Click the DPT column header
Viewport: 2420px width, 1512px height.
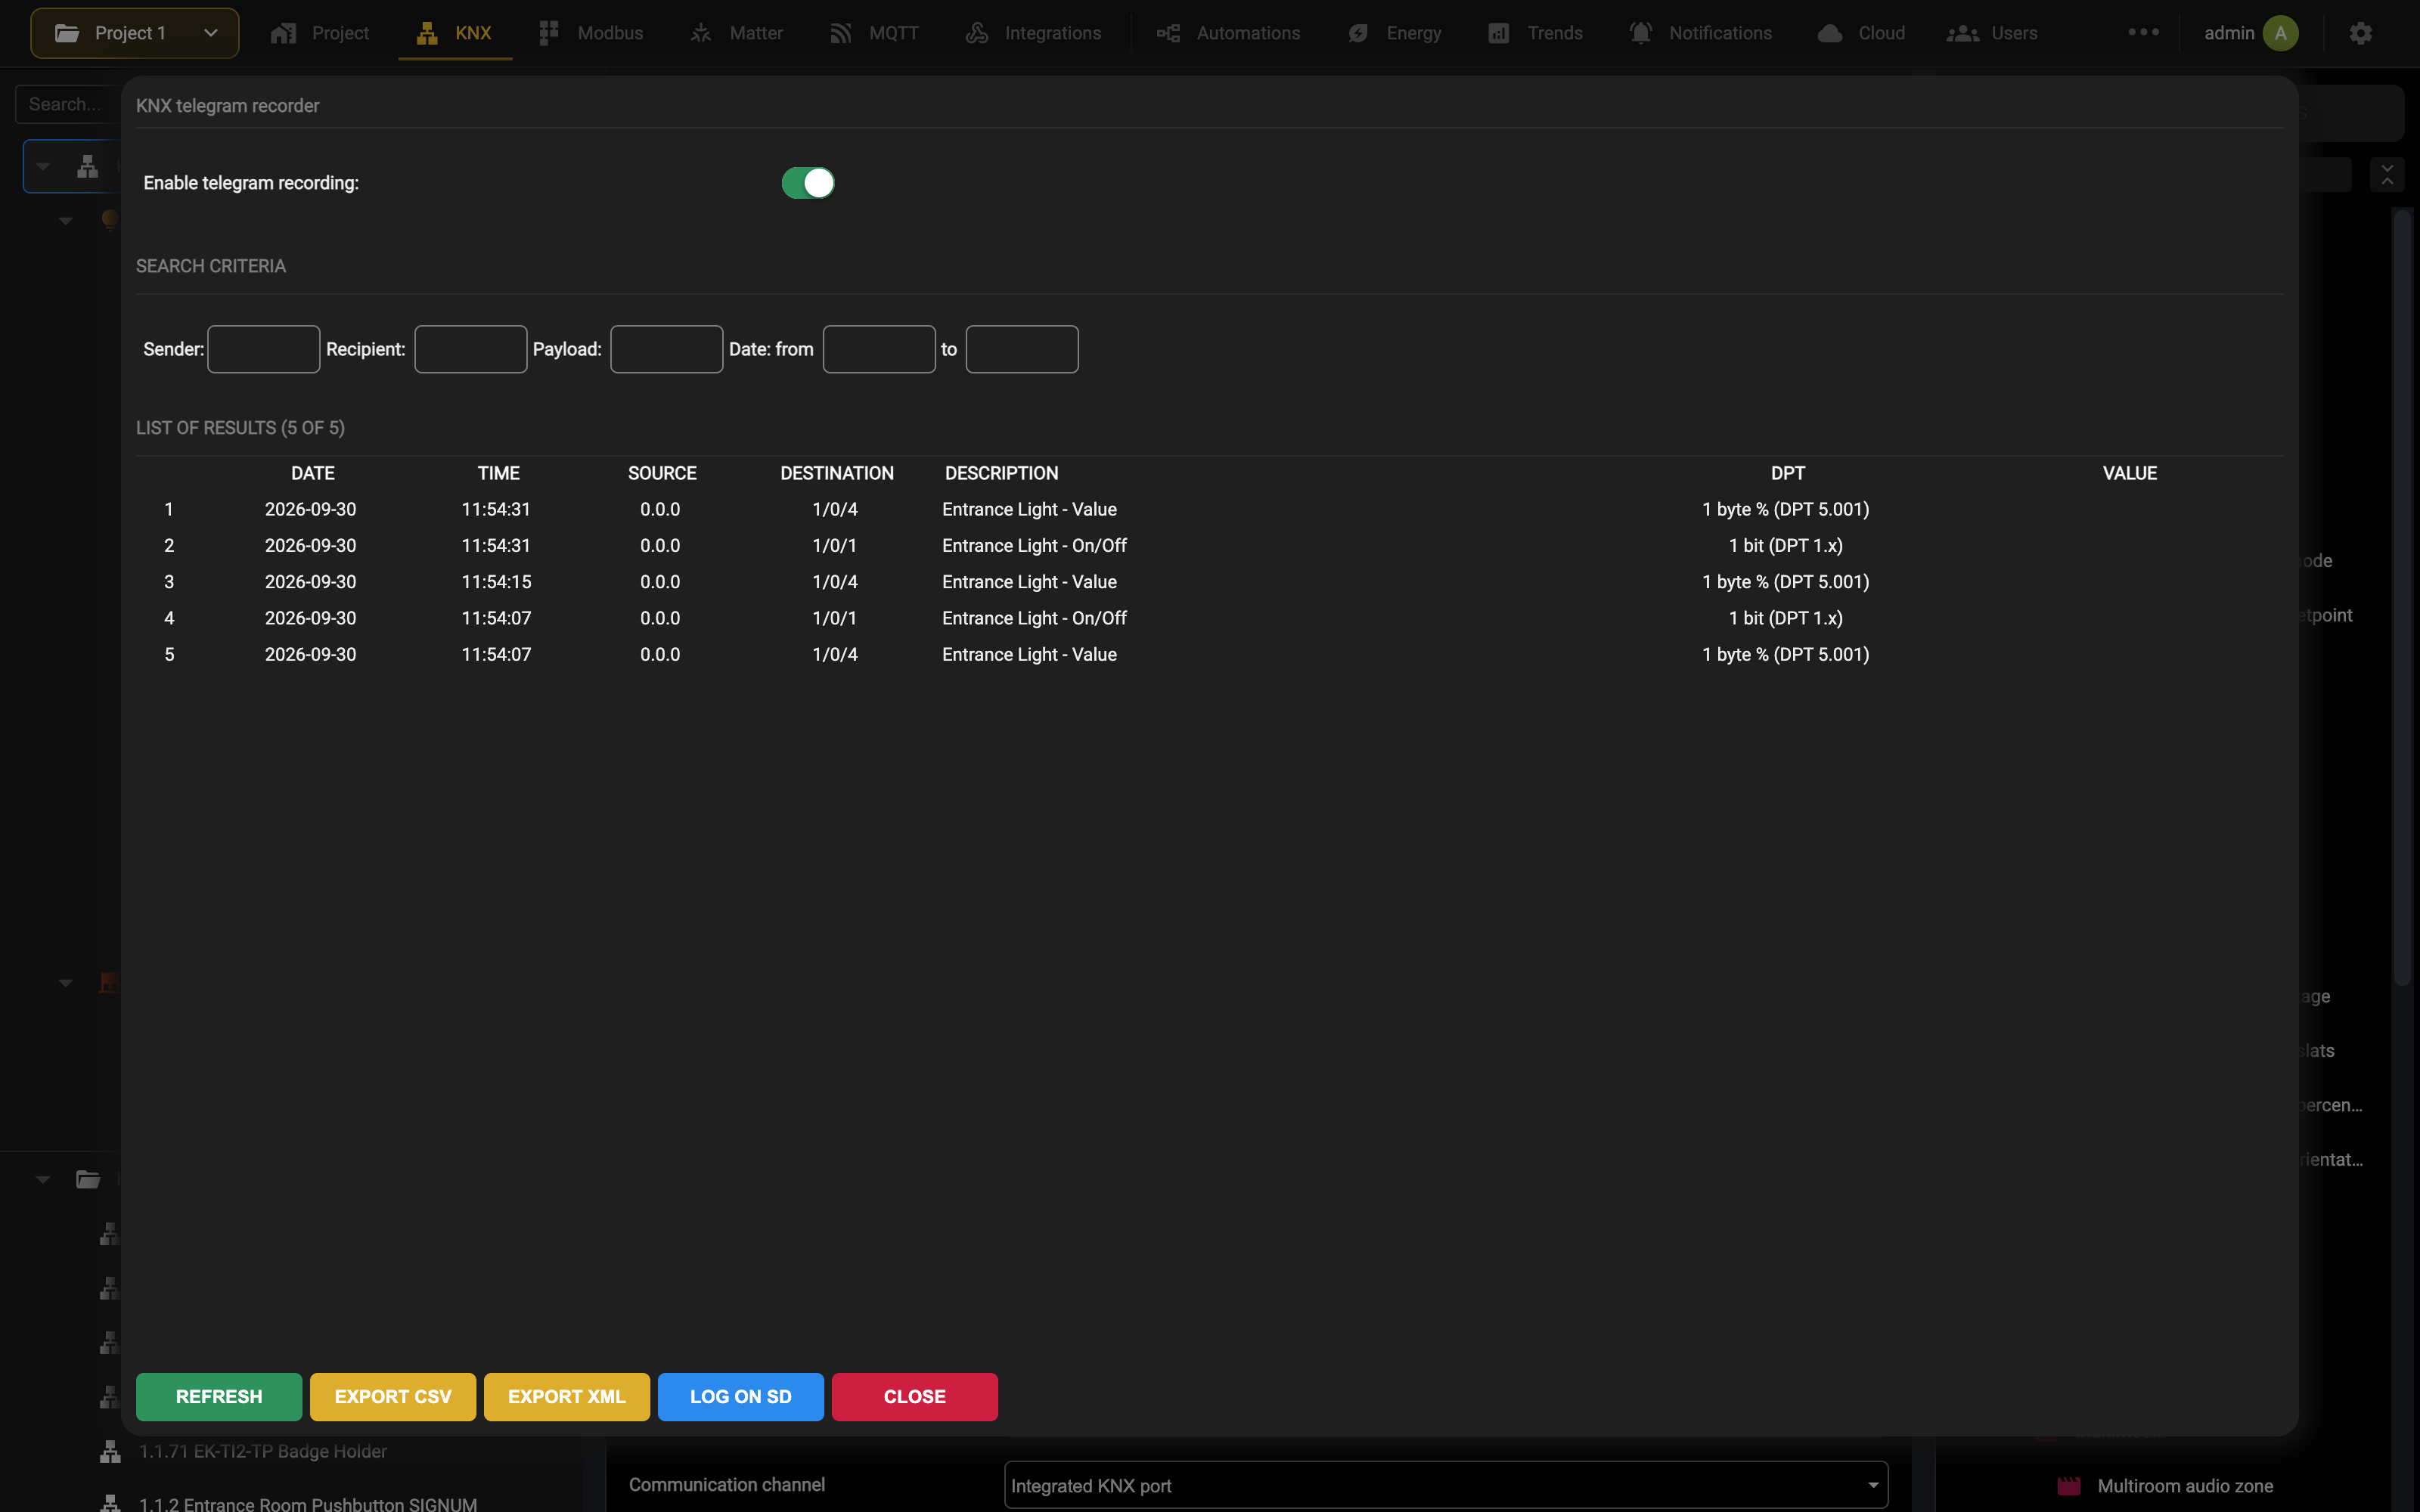pos(1788,473)
